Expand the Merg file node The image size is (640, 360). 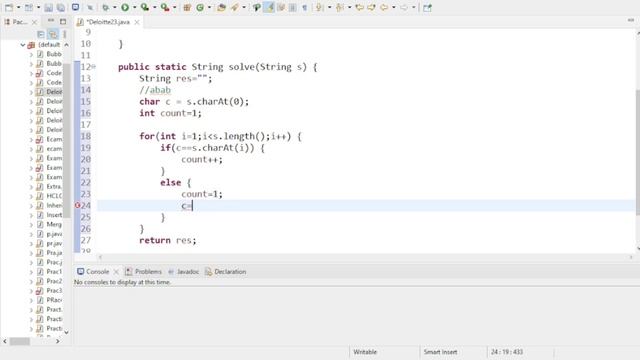click(31, 224)
